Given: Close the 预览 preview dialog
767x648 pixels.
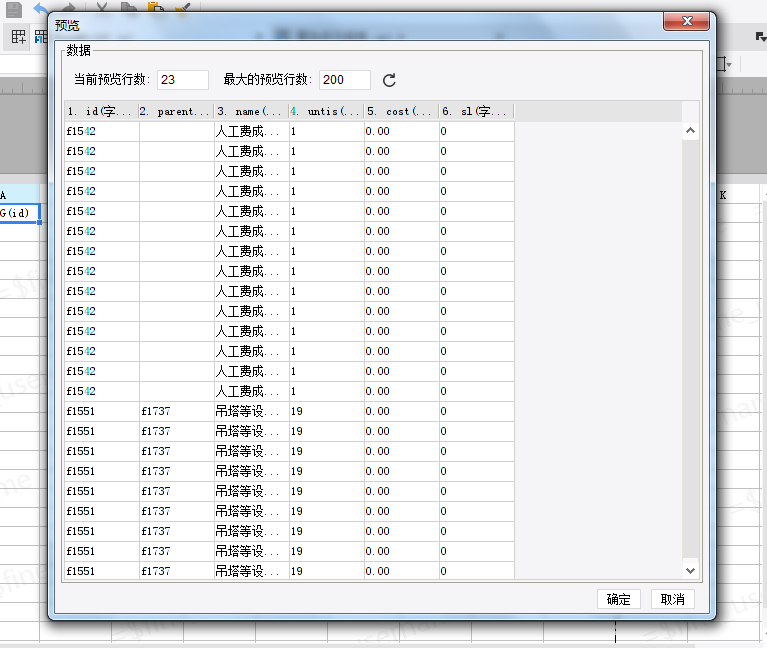Looking at the screenshot, I should (x=686, y=21).
